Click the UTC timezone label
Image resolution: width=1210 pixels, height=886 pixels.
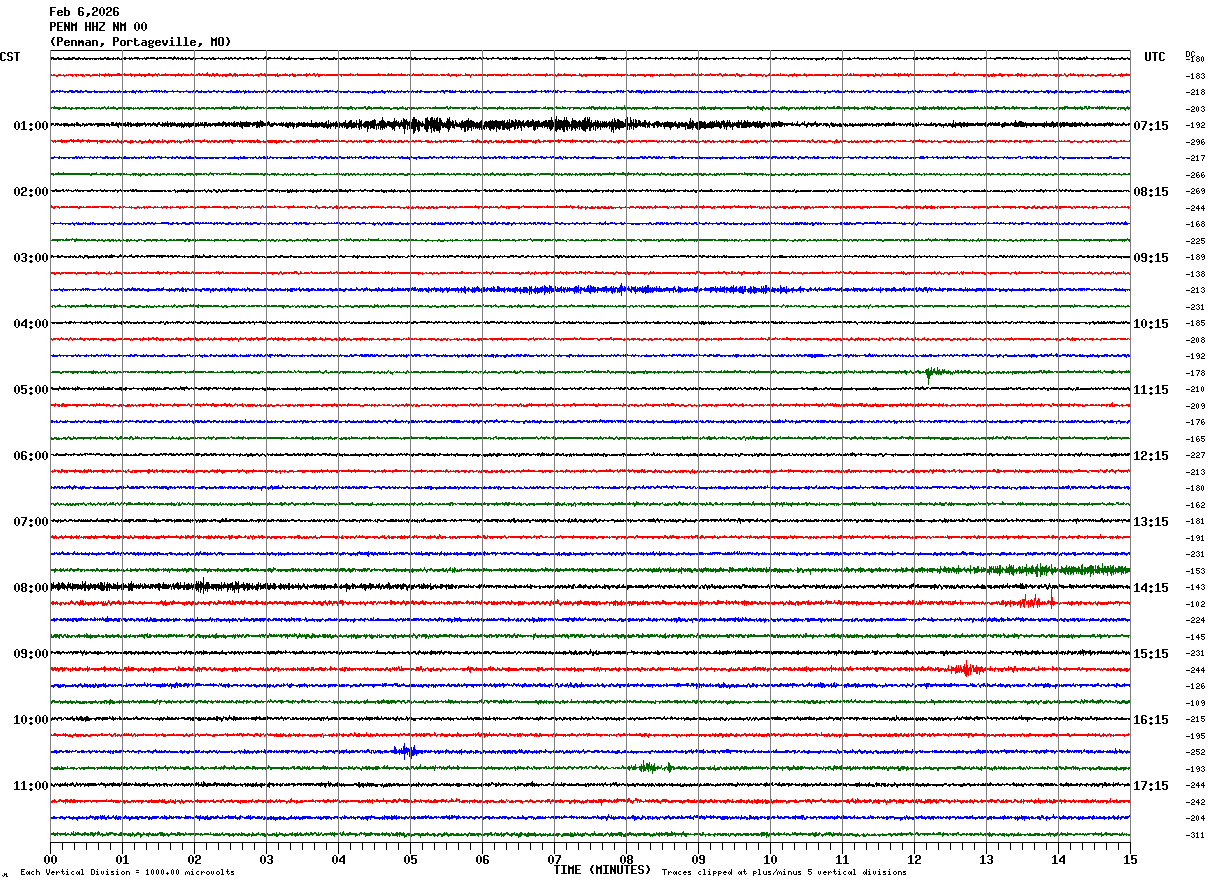1155,57
